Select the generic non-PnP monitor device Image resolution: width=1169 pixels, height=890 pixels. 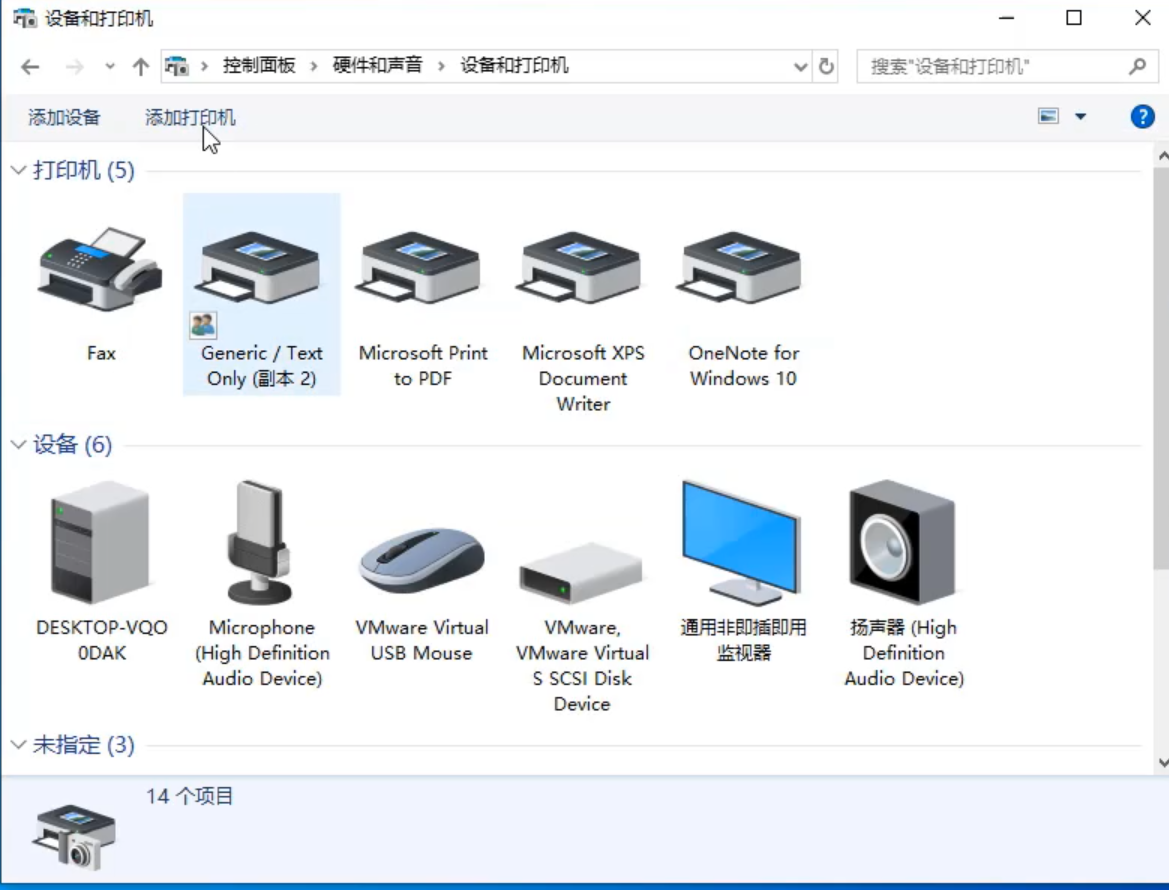point(742,545)
